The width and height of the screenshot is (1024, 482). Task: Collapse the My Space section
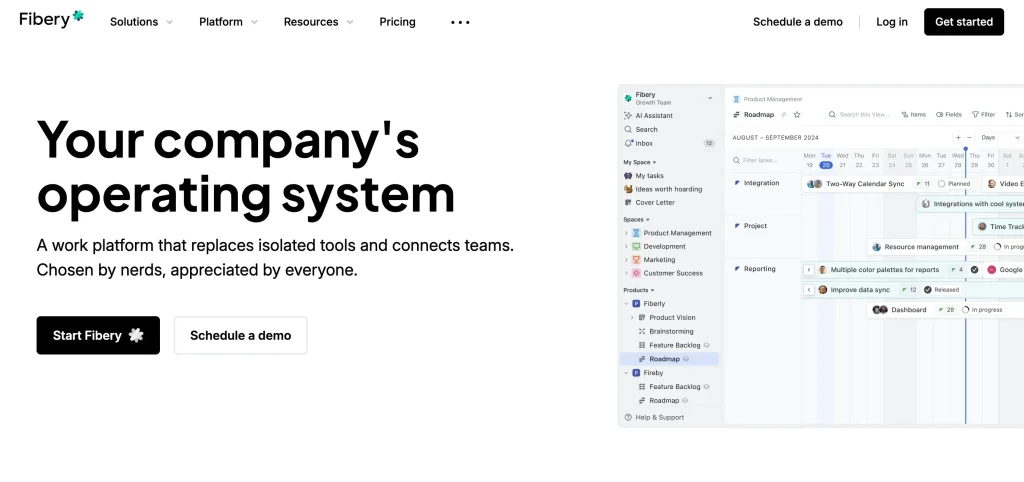tap(639, 162)
